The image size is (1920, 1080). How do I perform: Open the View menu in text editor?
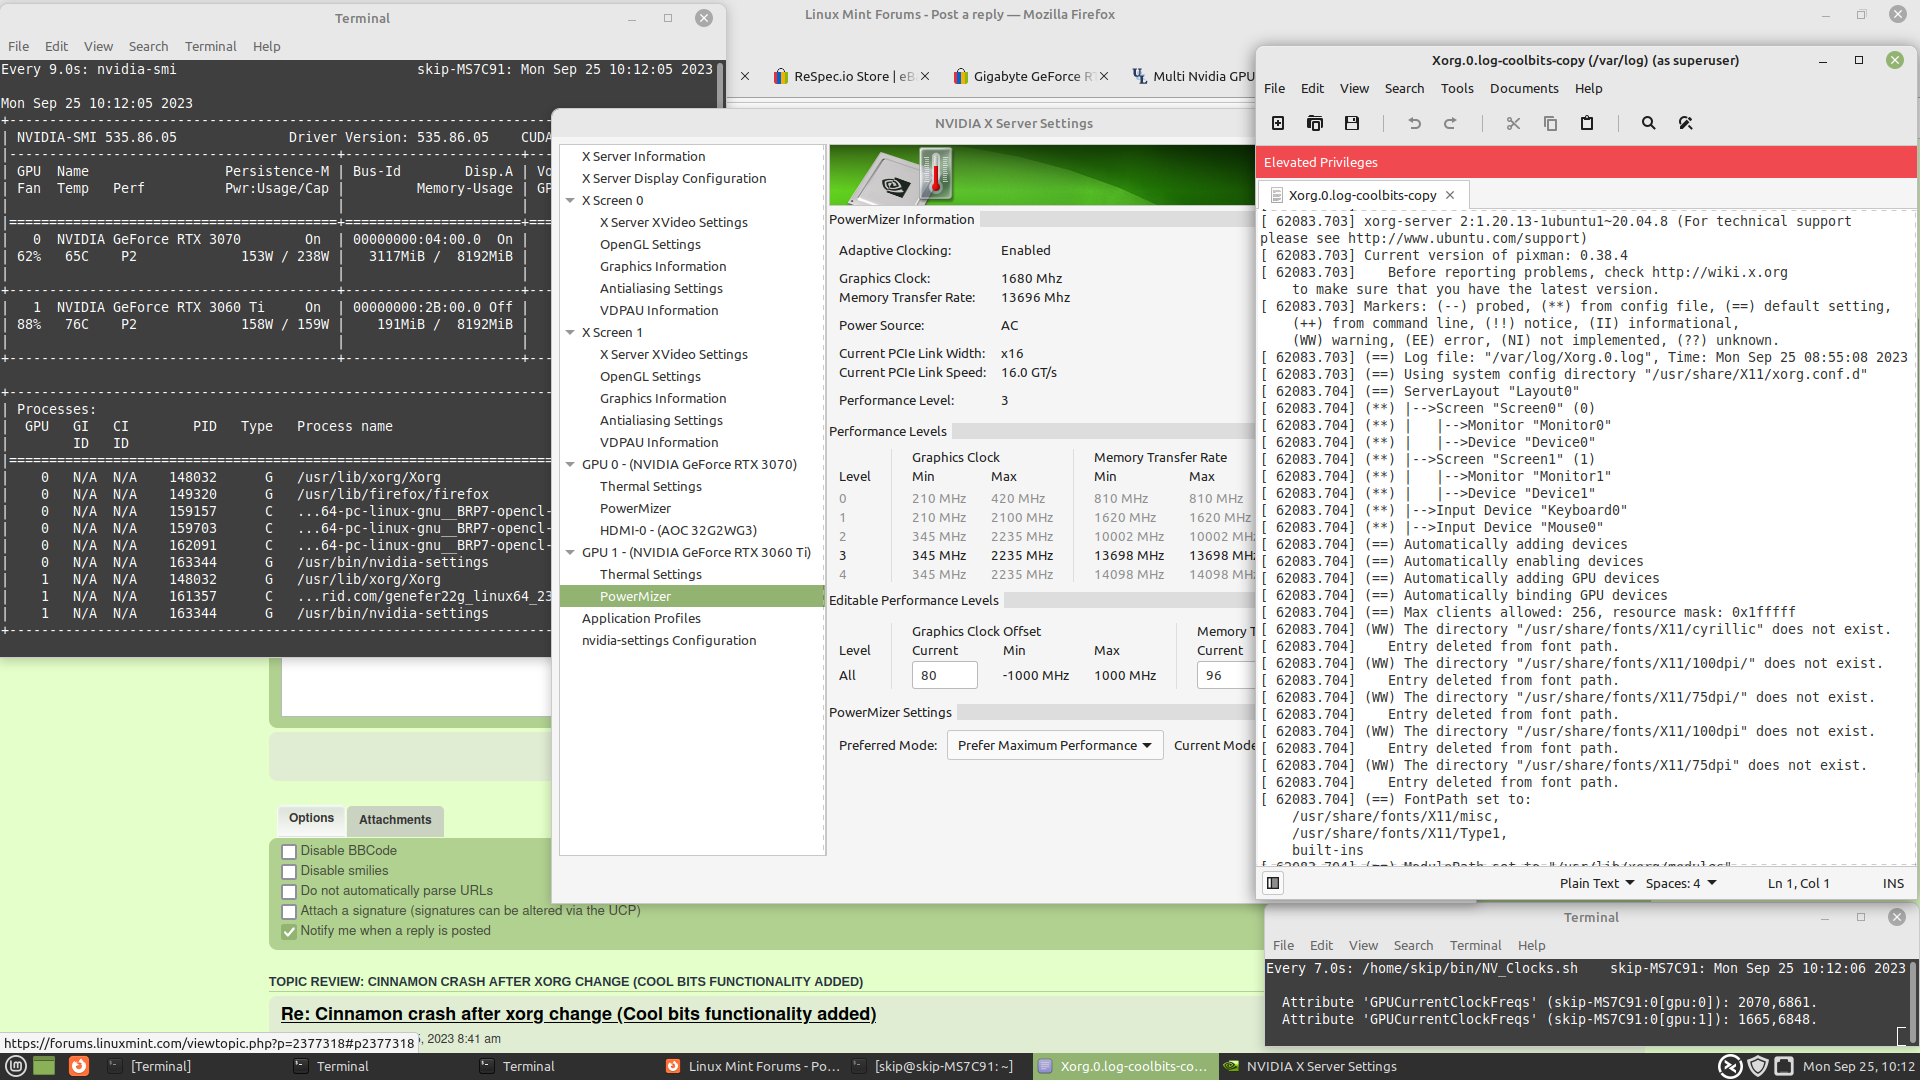point(1354,88)
